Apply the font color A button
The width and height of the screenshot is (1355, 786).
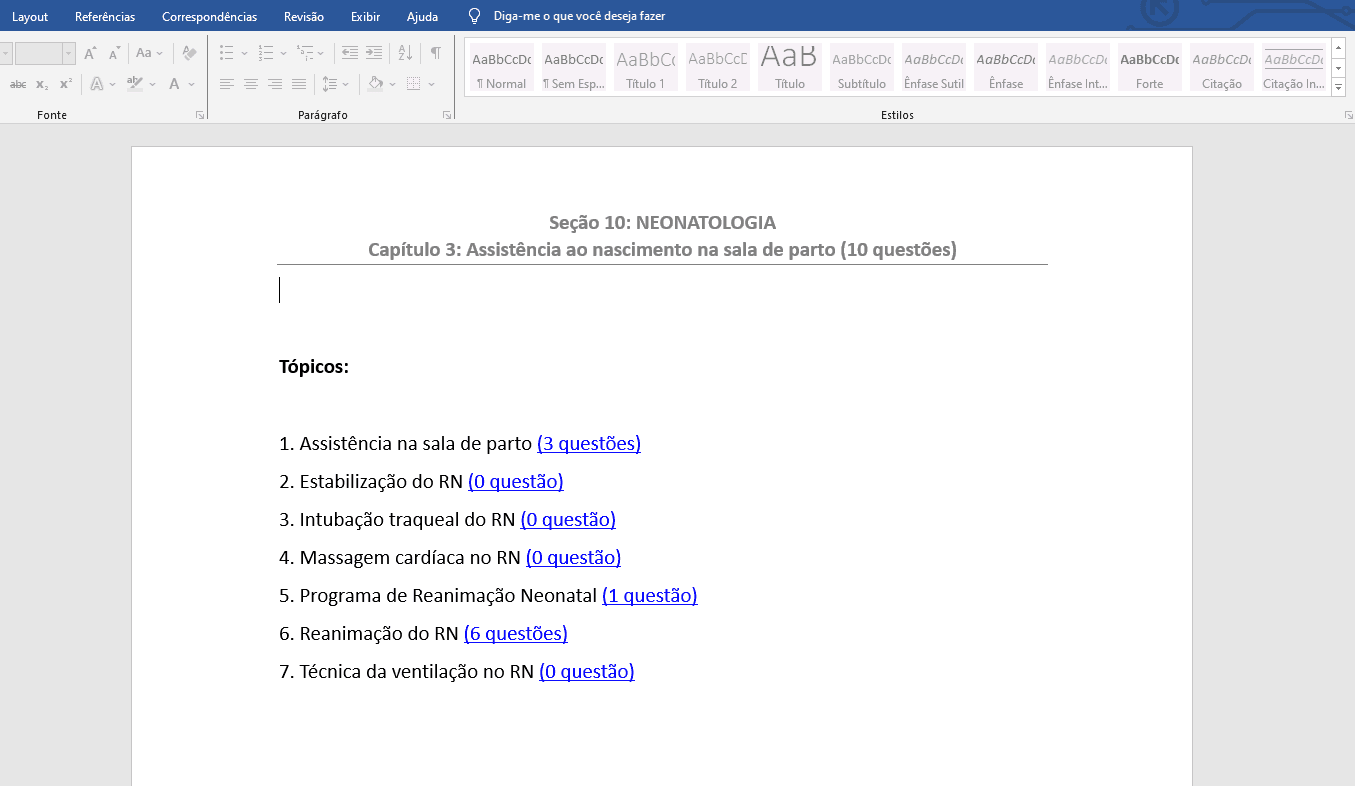[x=174, y=84]
